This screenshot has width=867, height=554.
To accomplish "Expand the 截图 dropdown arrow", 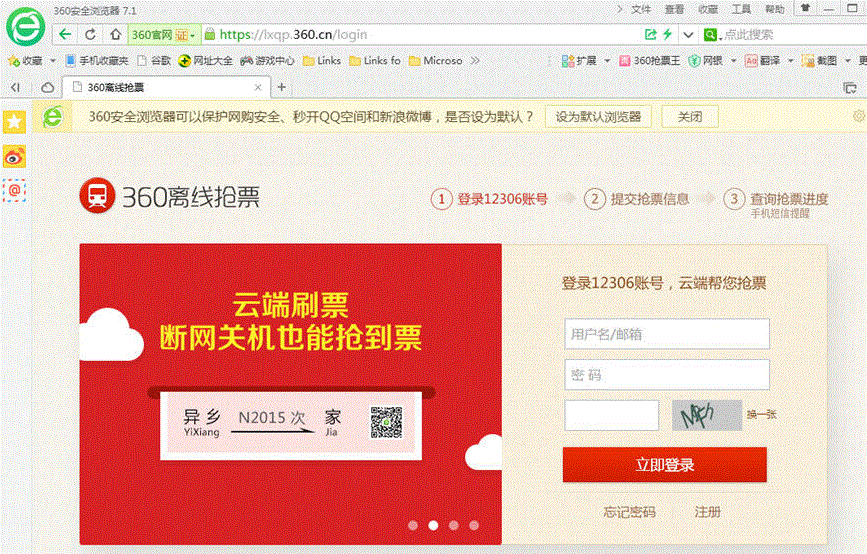I will 848,60.
